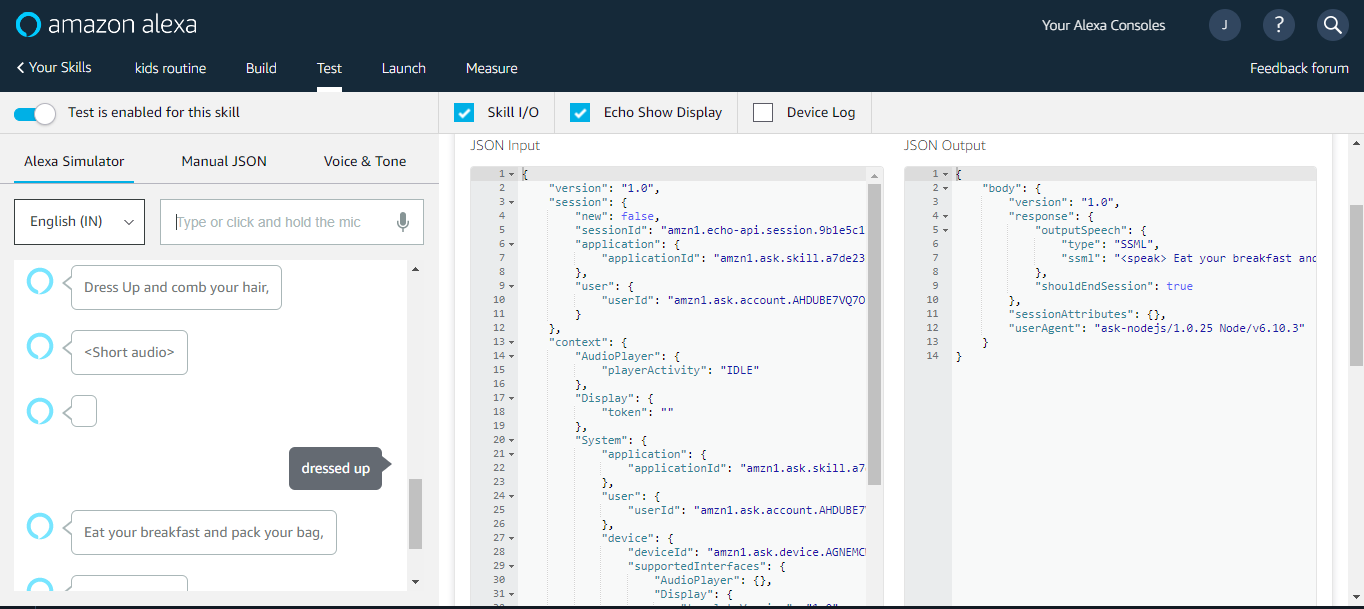
Task: Click the shouldEndSession true line
Action: [1114, 286]
